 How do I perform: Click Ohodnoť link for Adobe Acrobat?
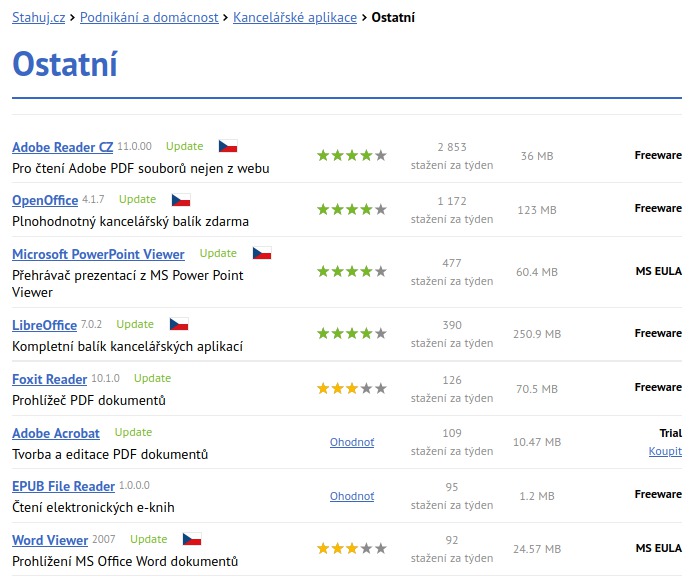[x=352, y=442]
